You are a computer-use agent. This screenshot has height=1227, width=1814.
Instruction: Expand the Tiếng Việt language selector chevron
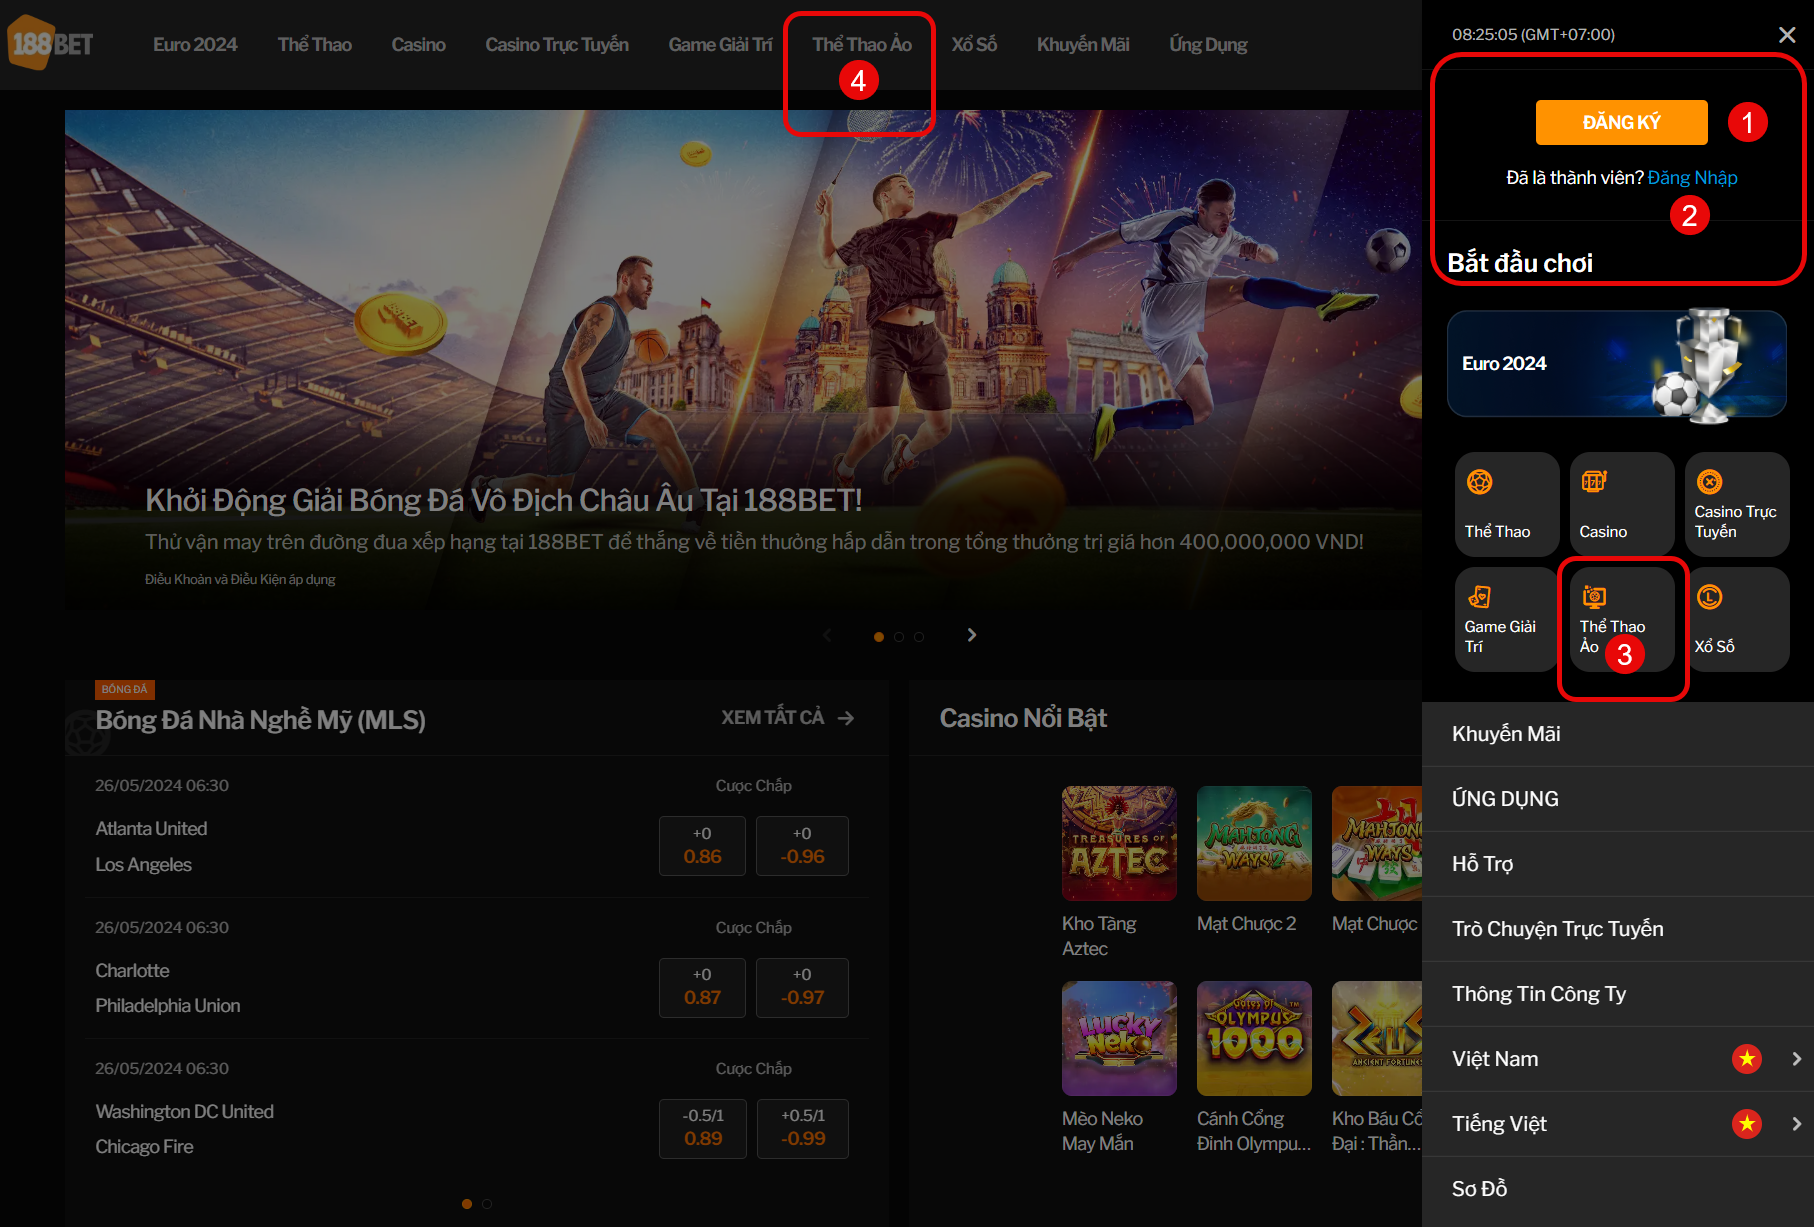[1797, 1124]
